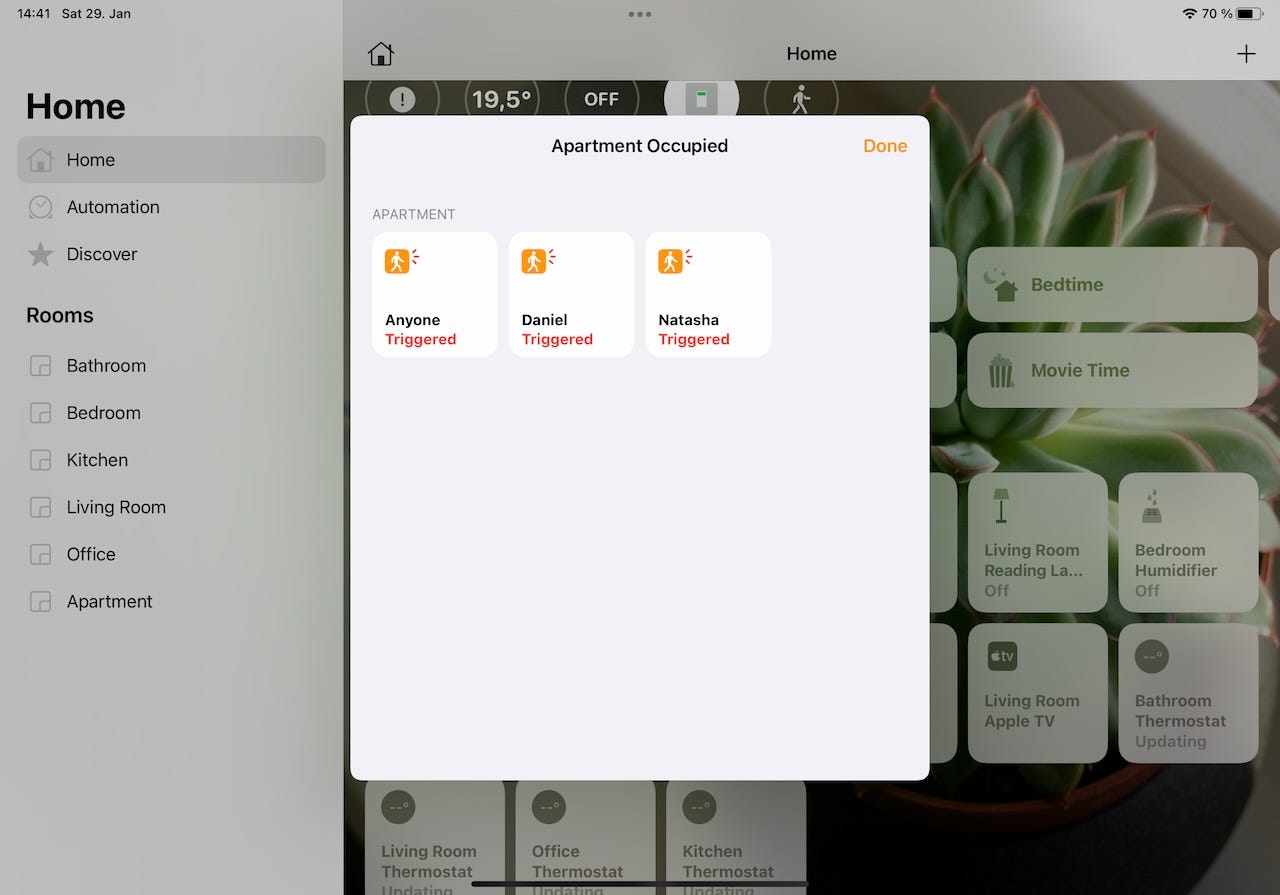Click the APARTMENT section label
The image size is (1280, 895).
(x=414, y=214)
